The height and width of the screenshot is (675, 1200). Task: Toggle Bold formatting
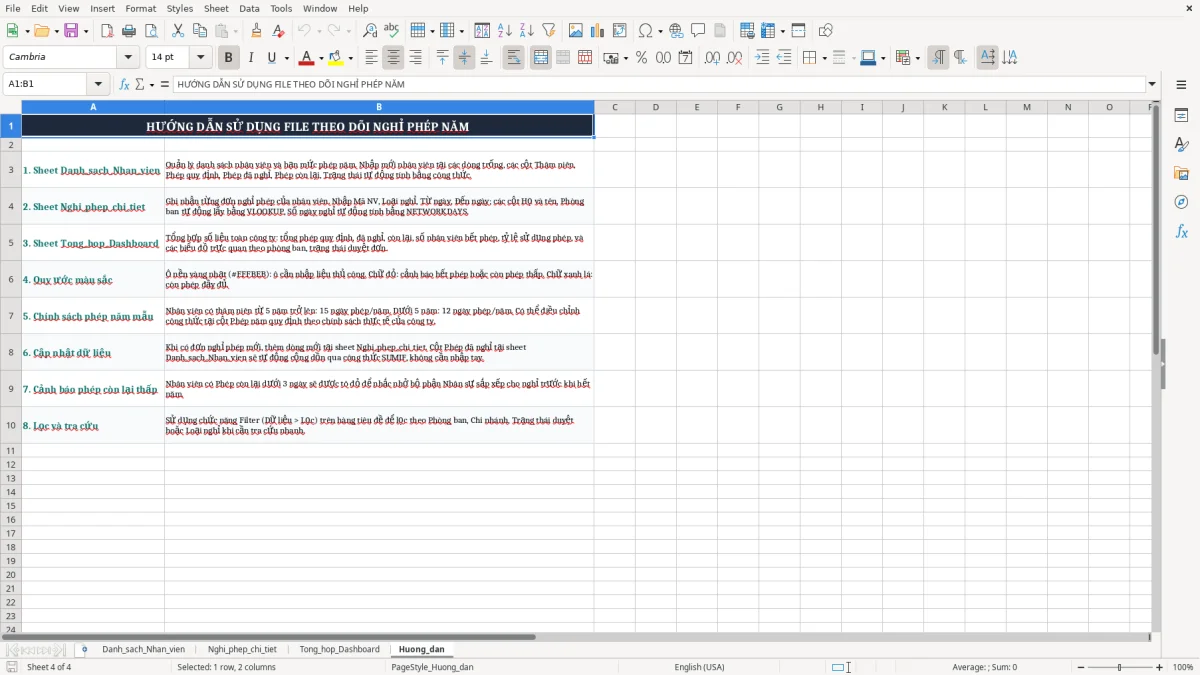coord(228,58)
